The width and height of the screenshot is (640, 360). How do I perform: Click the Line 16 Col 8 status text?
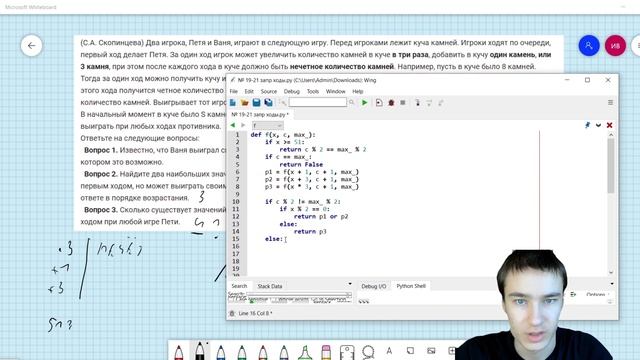[256, 313]
